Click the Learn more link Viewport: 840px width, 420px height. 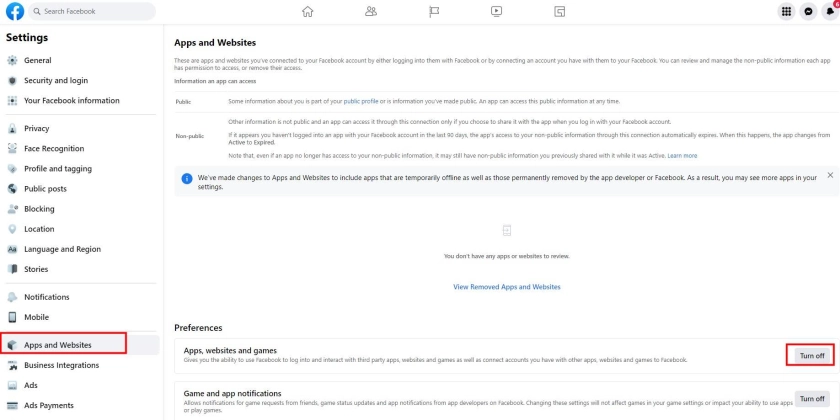tap(683, 155)
